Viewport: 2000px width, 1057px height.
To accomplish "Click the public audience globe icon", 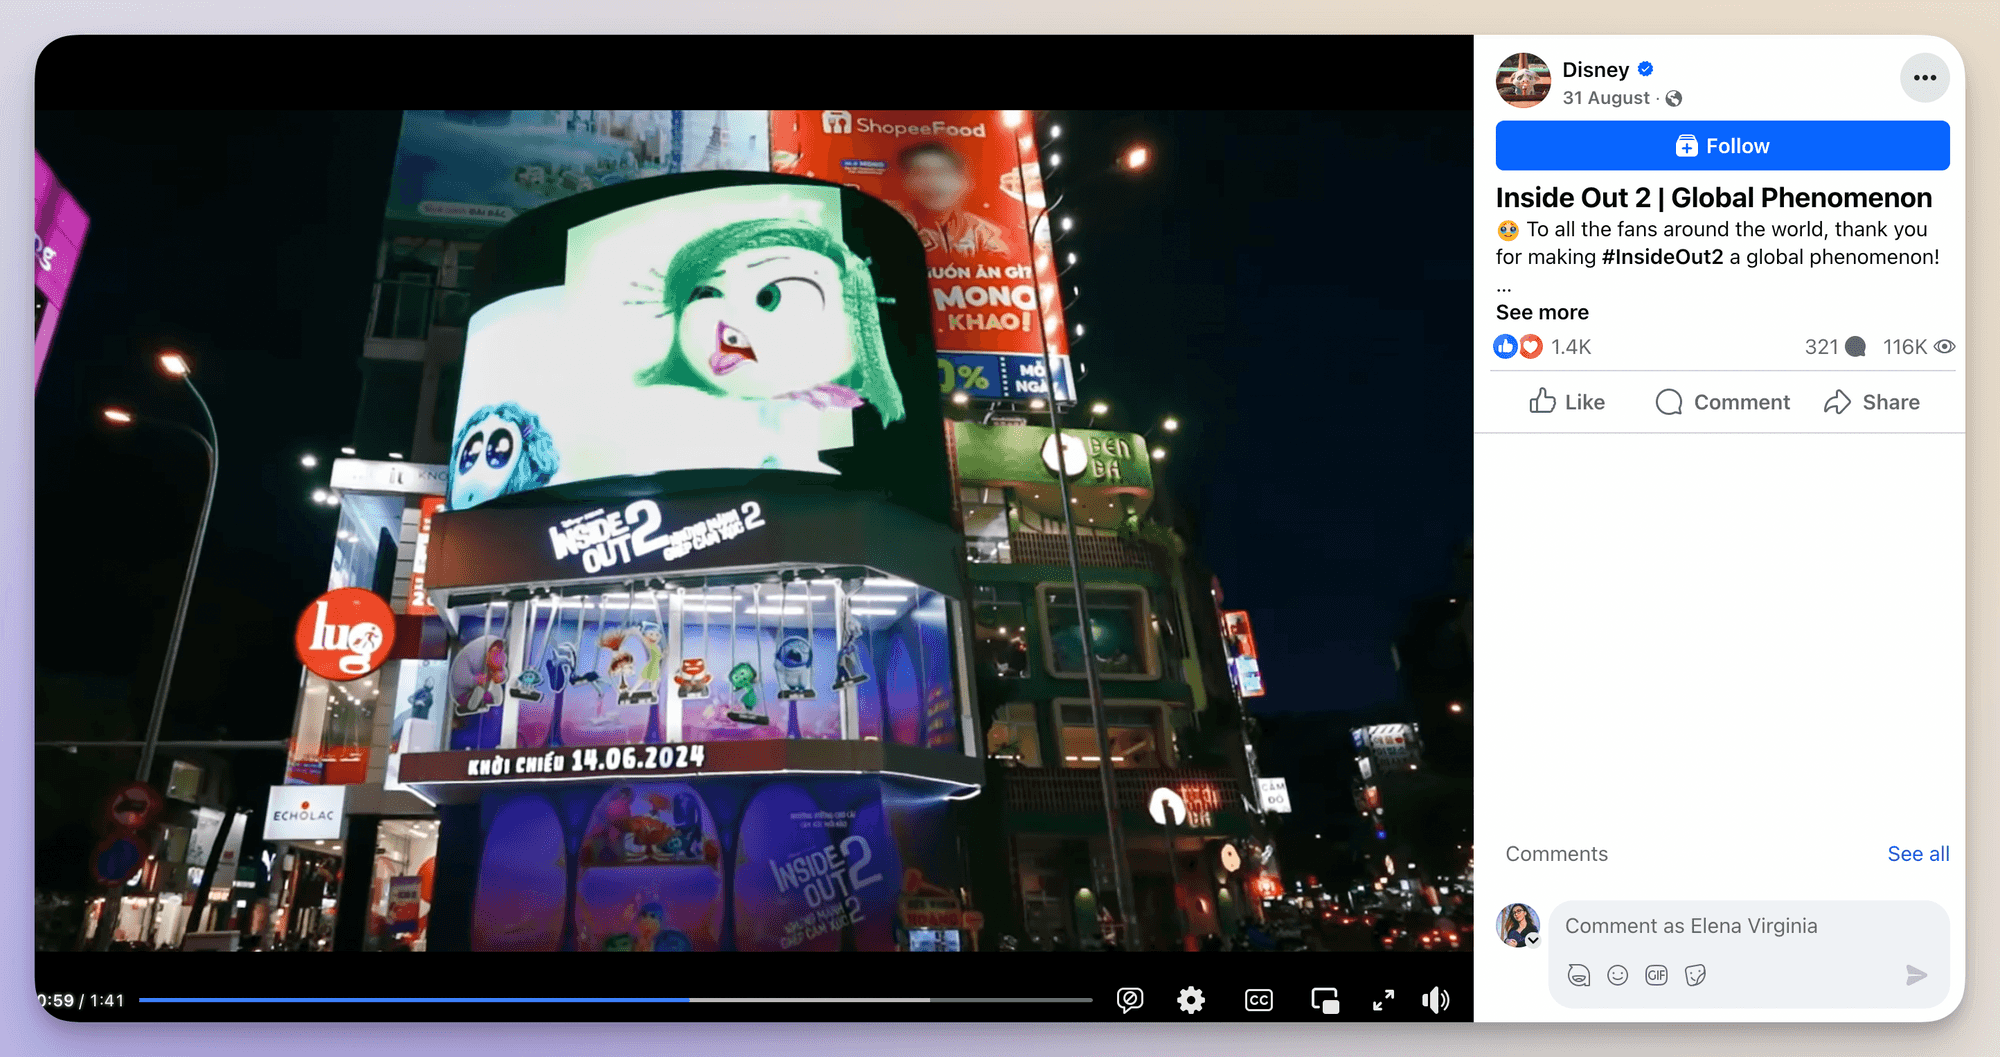I will pos(1674,98).
